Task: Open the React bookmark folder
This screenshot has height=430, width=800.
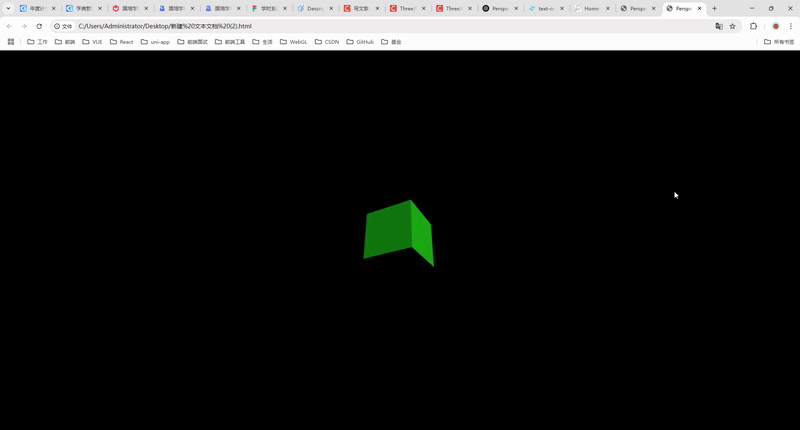Action: 121,42
